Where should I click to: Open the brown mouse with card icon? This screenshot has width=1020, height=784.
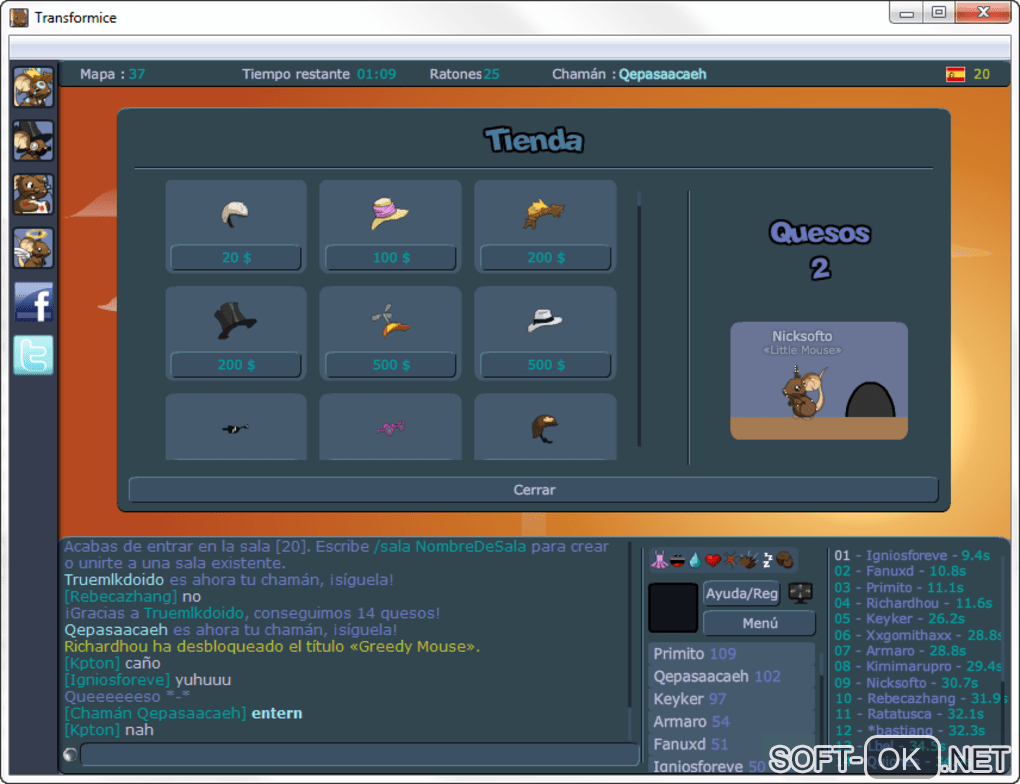click(33, 195)
